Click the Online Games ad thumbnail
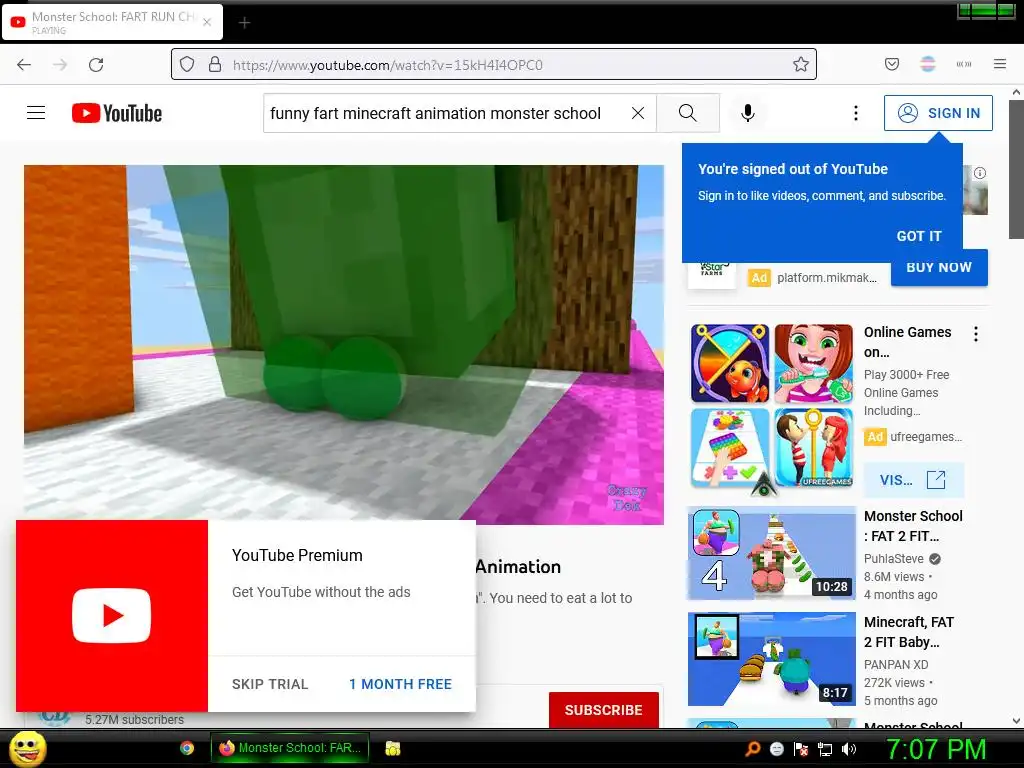 coord(772,406)
